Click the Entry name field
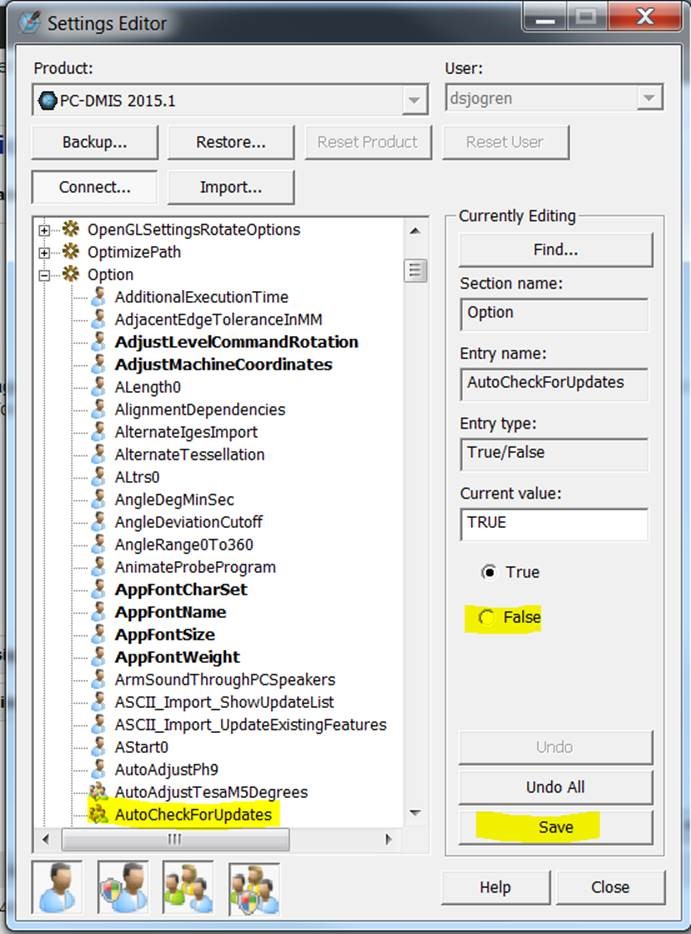Image resolution: width=691 pixels, height=934 pixels. [x=554, y=384]
